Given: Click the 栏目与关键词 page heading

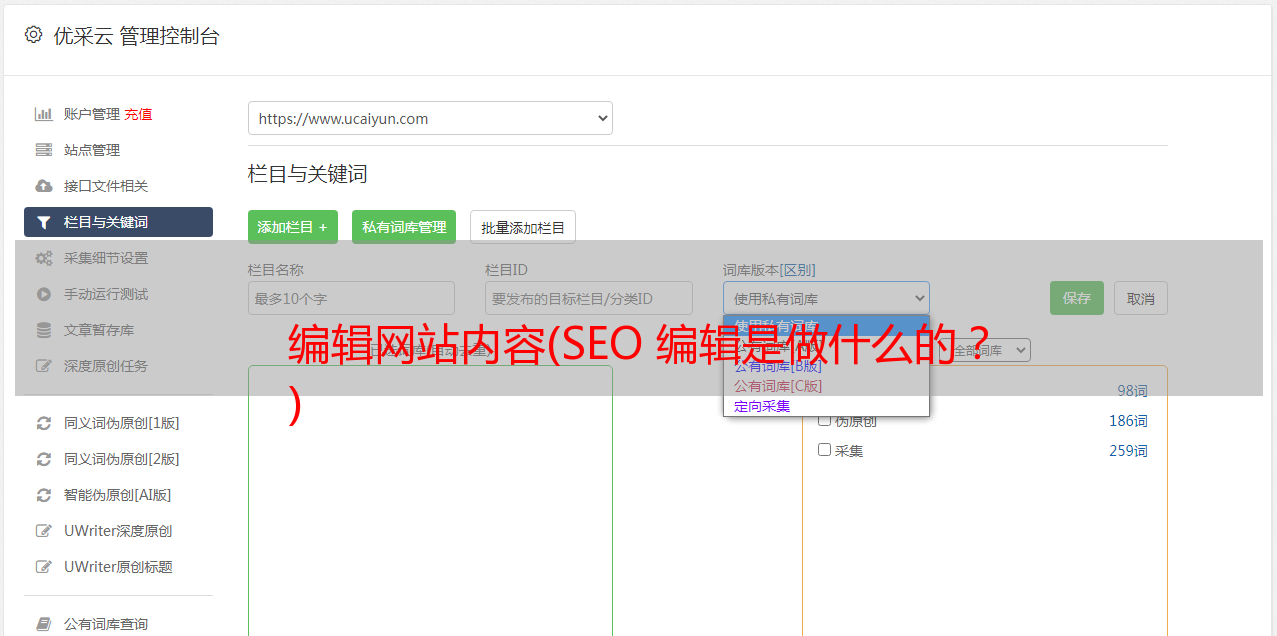Looking at the screenshot, I should coord(308,174).
